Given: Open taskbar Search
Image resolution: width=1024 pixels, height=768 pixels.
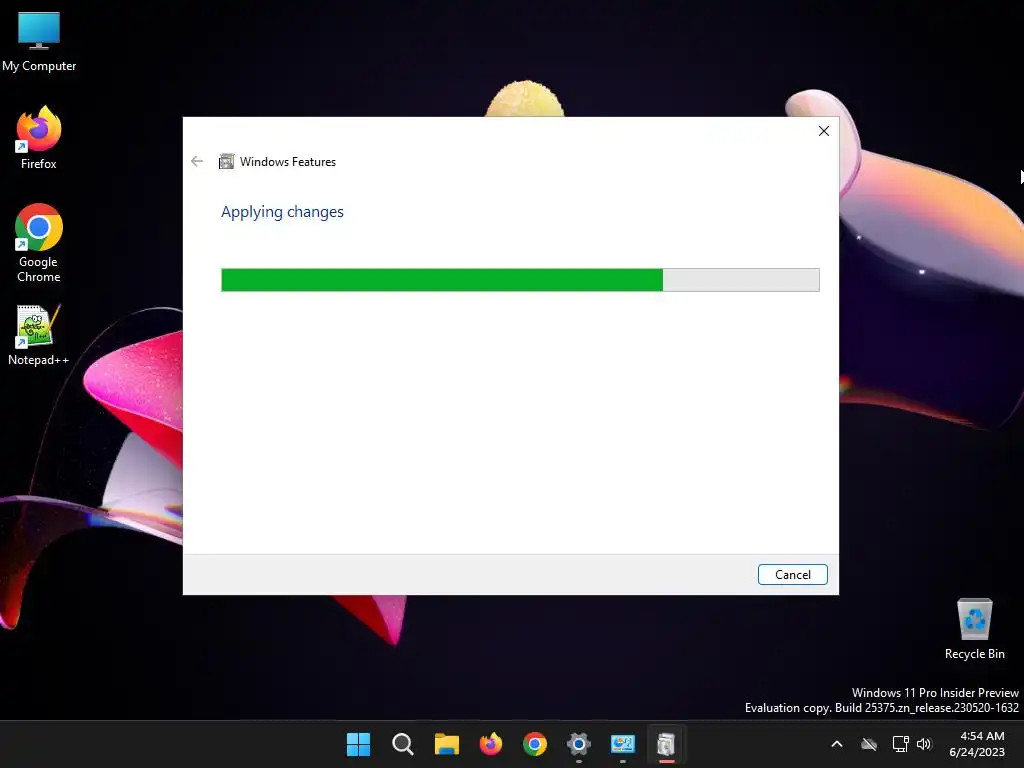Looking at the screenshot, I should (402, 744).
